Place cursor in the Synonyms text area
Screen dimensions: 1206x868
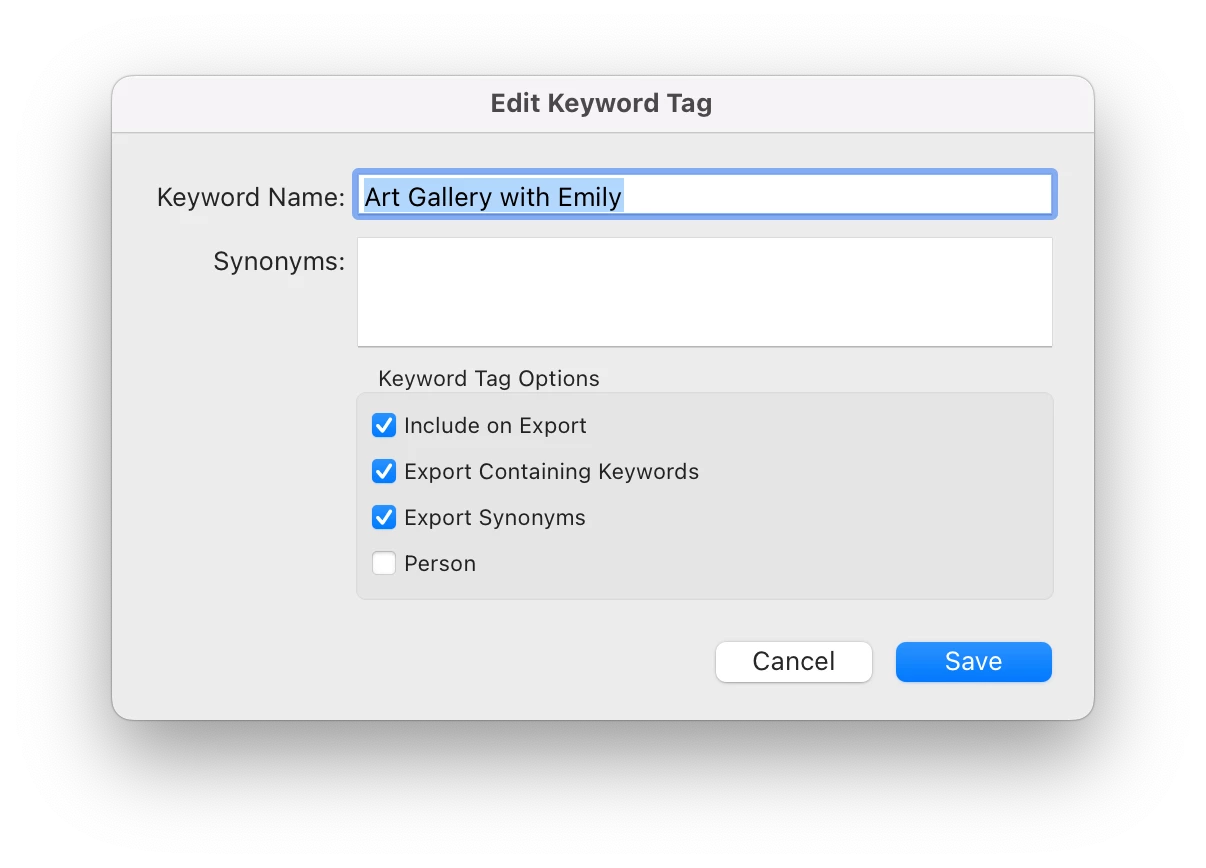[704, 292]
